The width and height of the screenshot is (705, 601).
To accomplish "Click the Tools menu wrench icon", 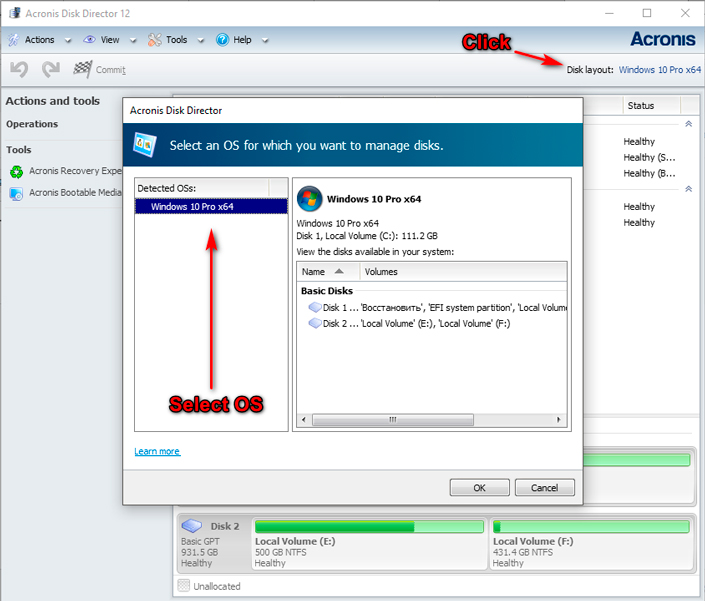I will 154,40.
